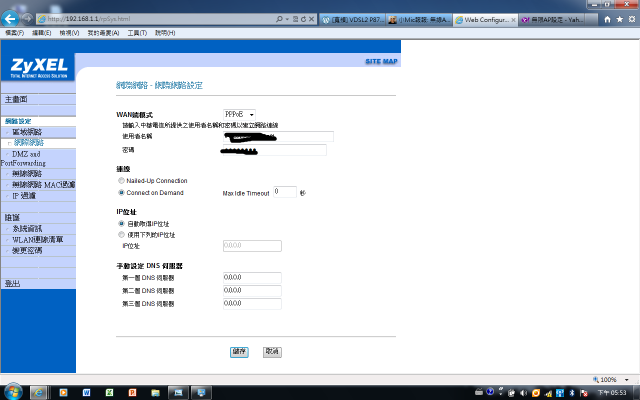Open Word from the taskbar

pos(87,393)
